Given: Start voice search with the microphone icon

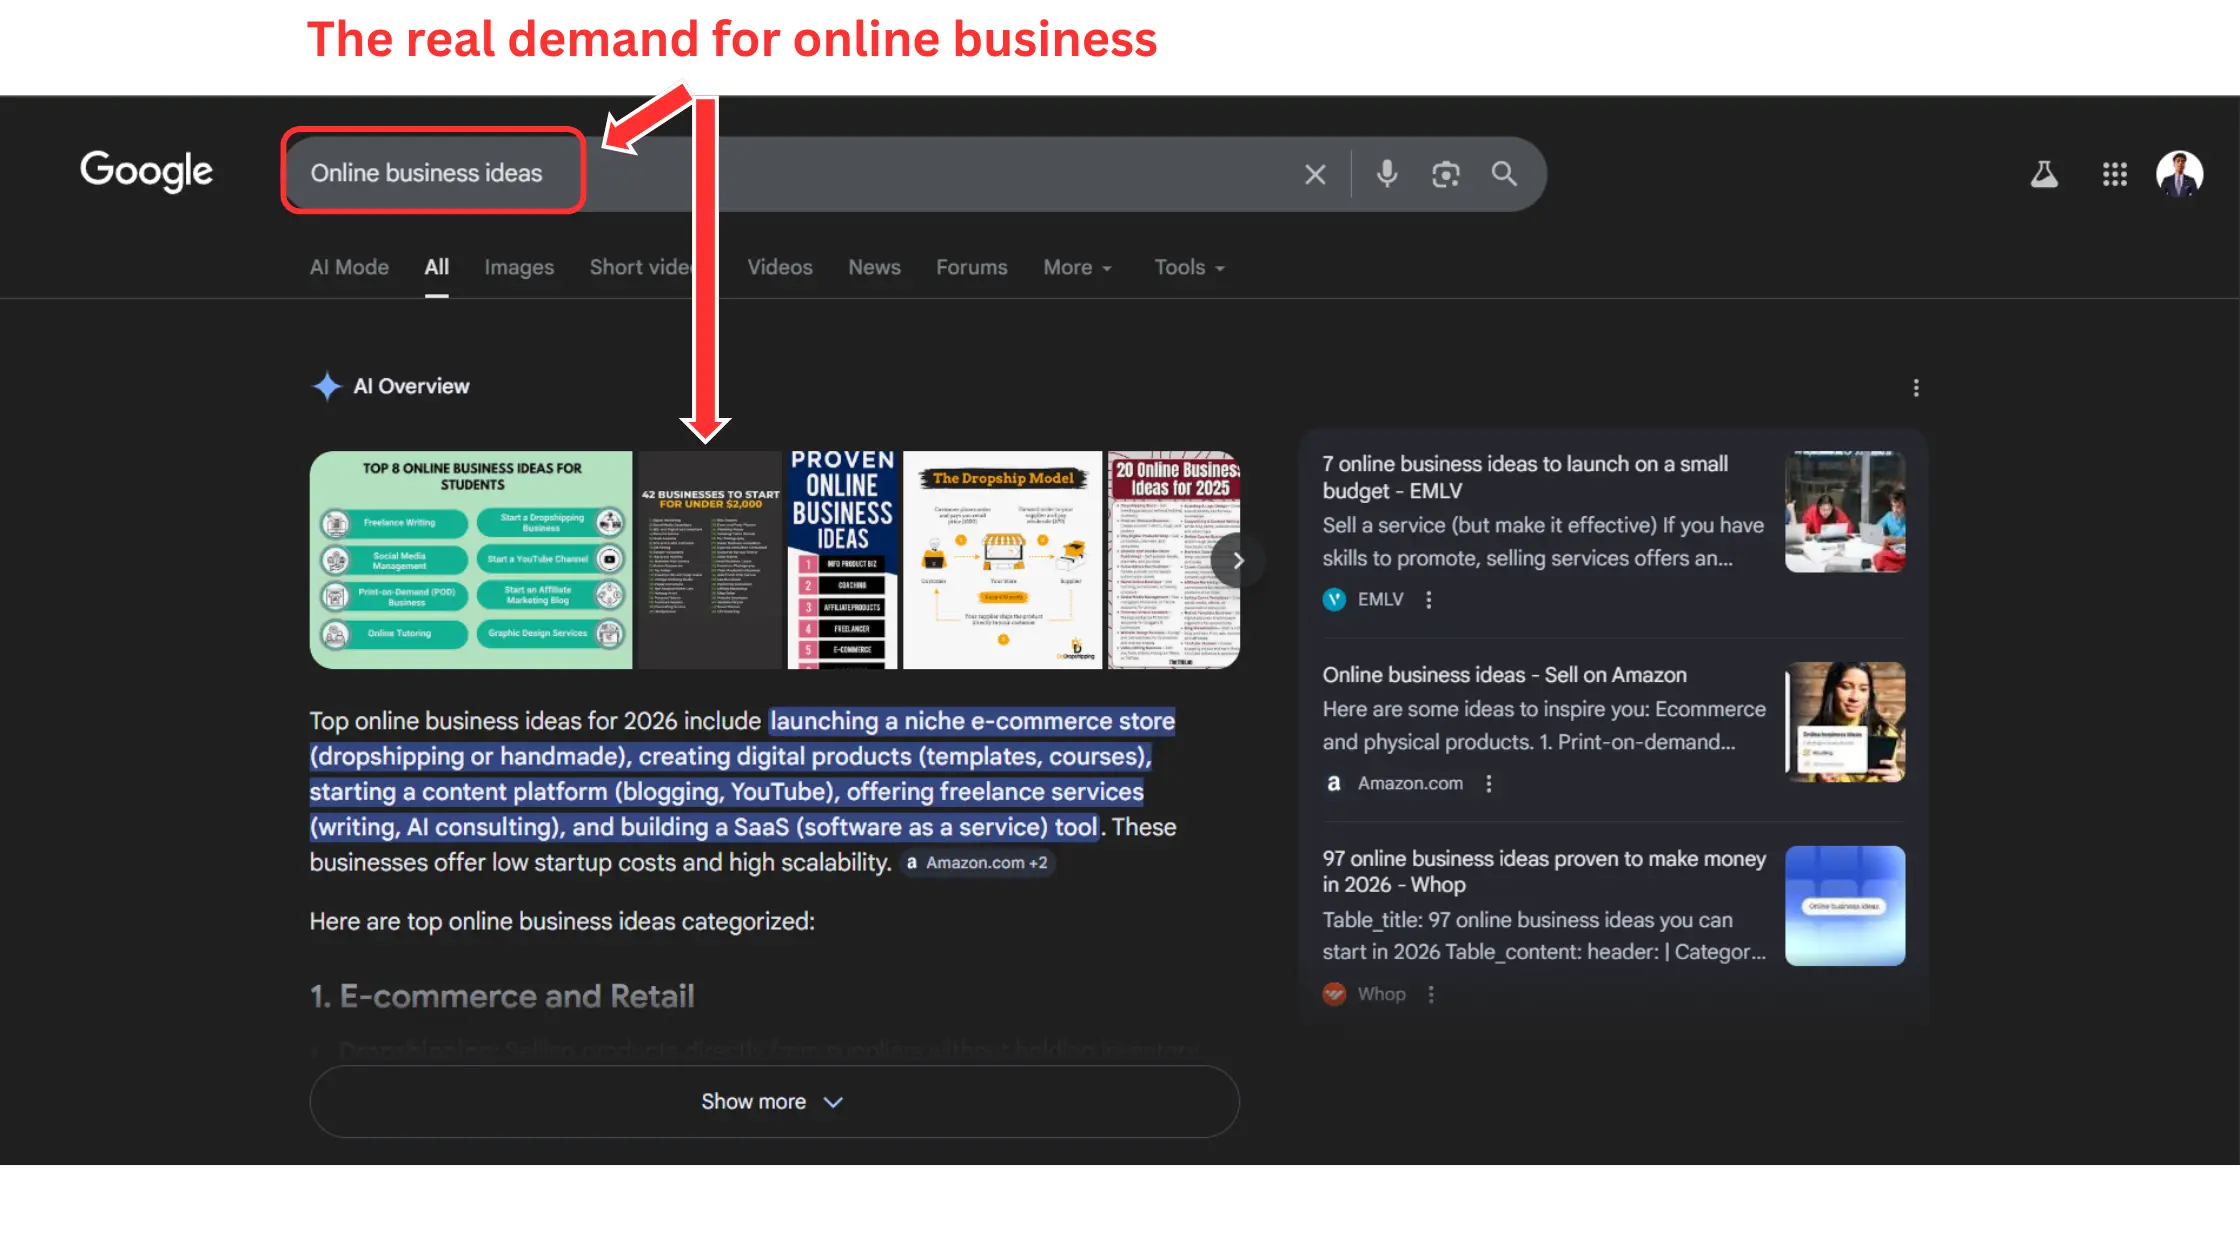Looking at the screenshot, I should coord(1387,174).
